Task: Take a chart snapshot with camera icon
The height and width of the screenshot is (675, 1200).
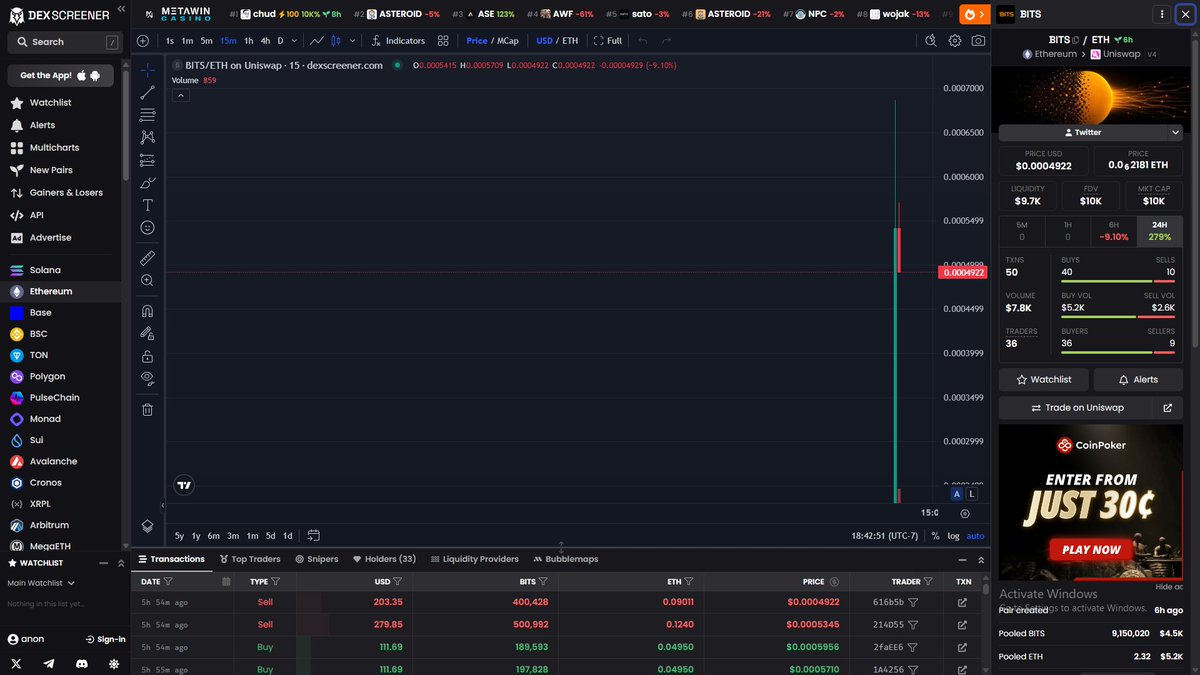Action: click(x=978, y=41)
